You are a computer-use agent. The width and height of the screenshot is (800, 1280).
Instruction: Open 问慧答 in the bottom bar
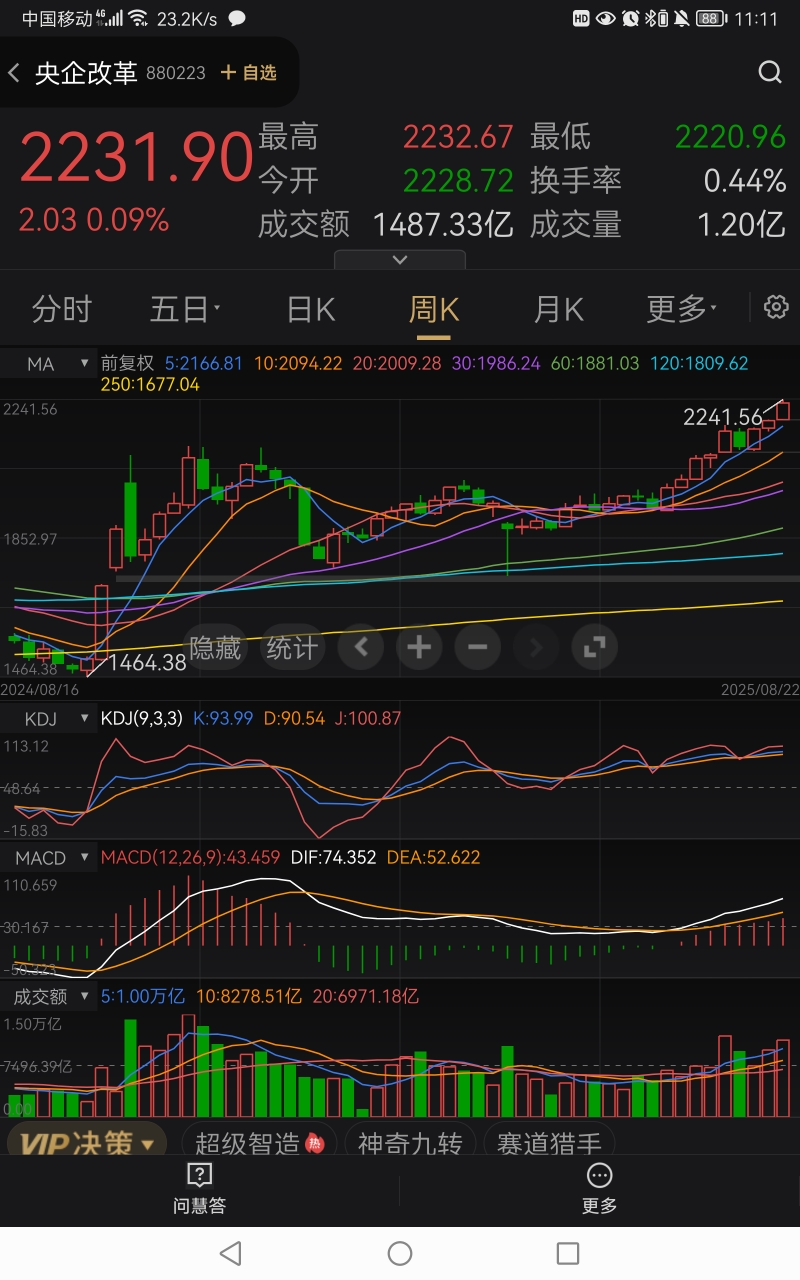200,1188
